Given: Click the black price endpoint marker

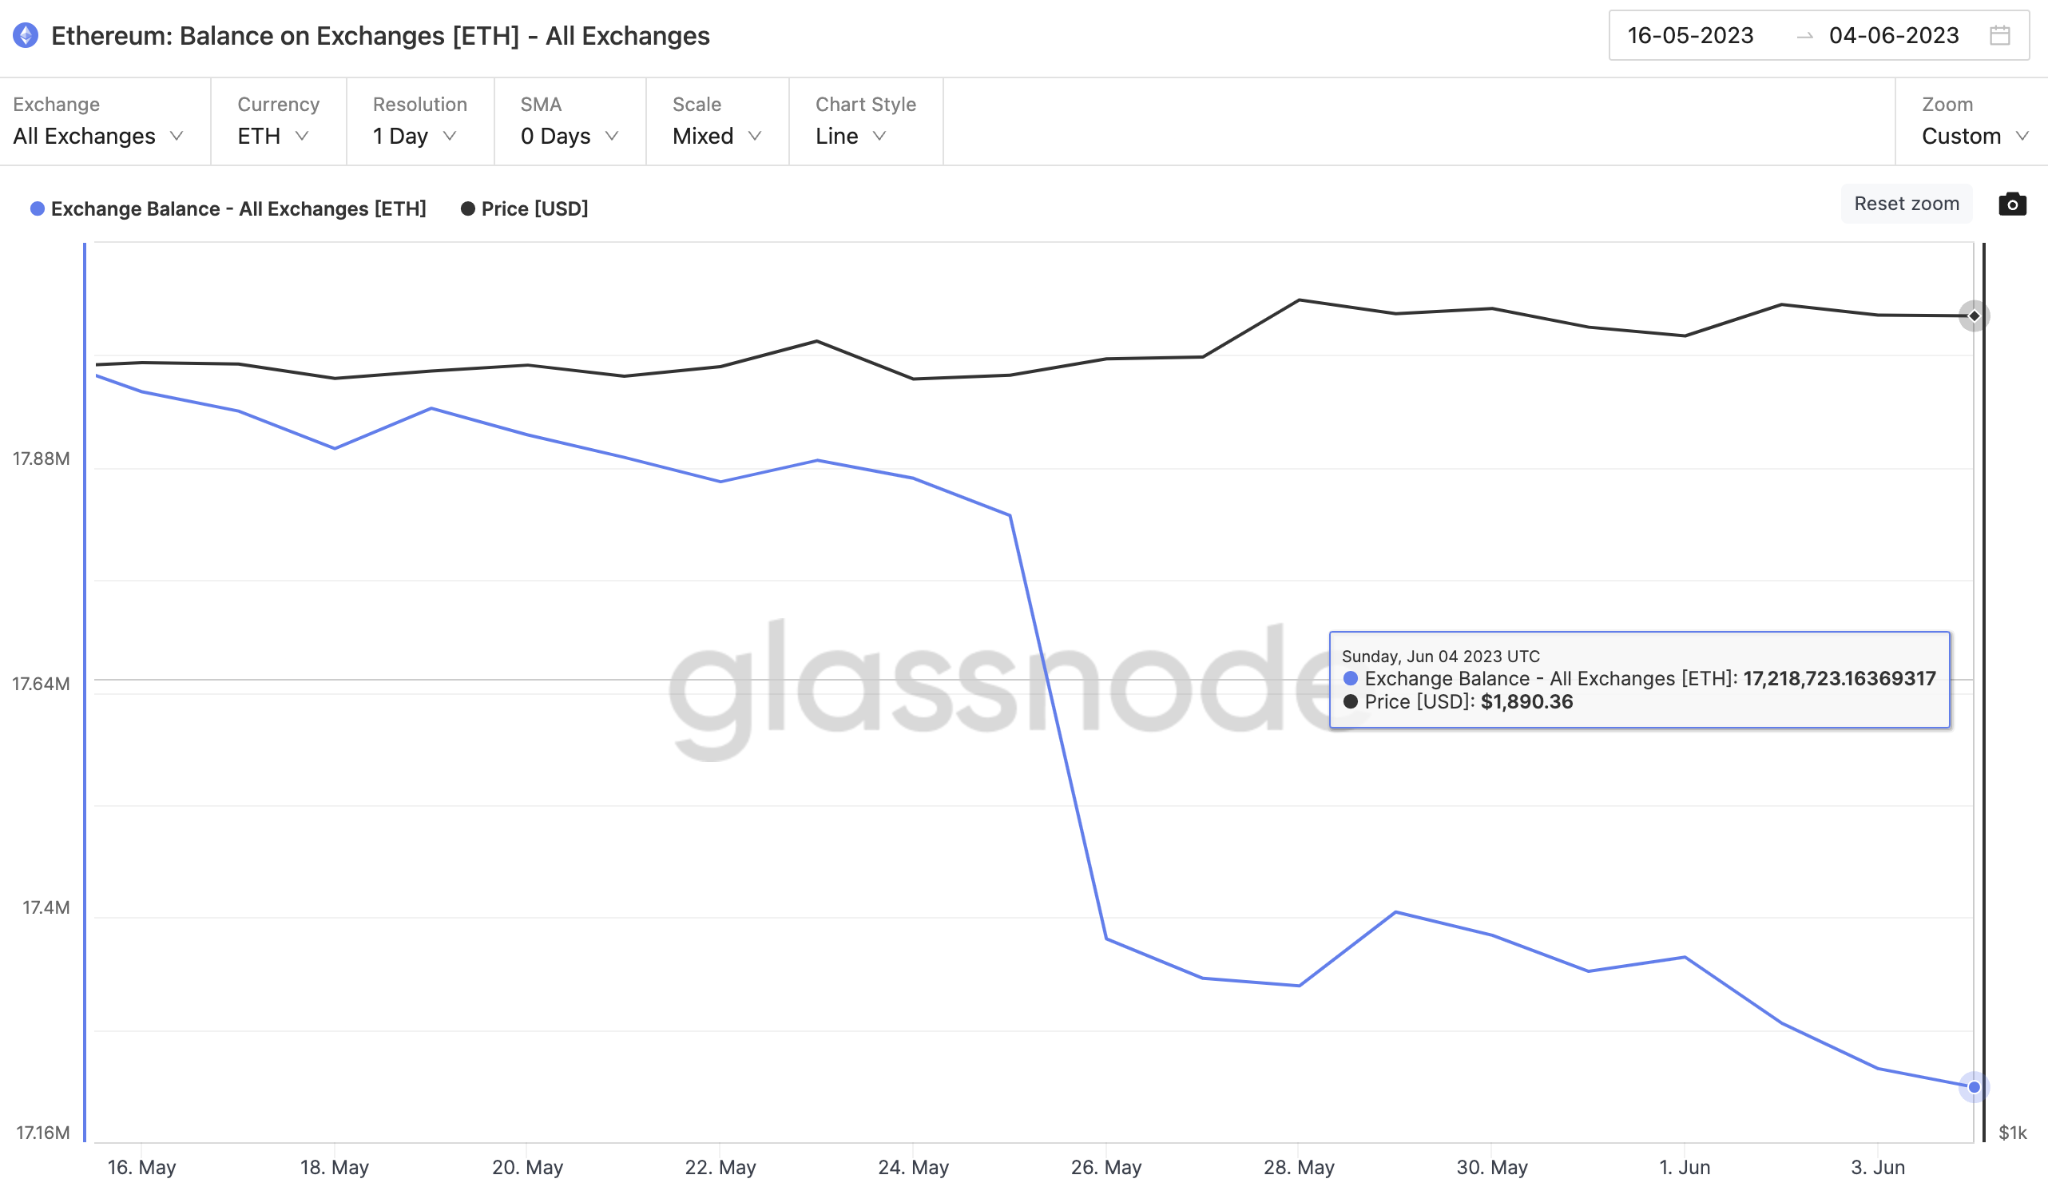Looking at the screenshot, I should pyautogui.click(x=1974, y=316).
